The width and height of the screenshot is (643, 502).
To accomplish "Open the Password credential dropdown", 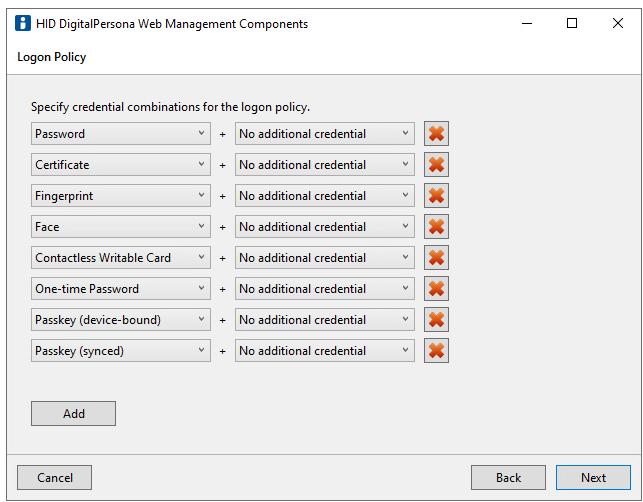I will point(120,134).
